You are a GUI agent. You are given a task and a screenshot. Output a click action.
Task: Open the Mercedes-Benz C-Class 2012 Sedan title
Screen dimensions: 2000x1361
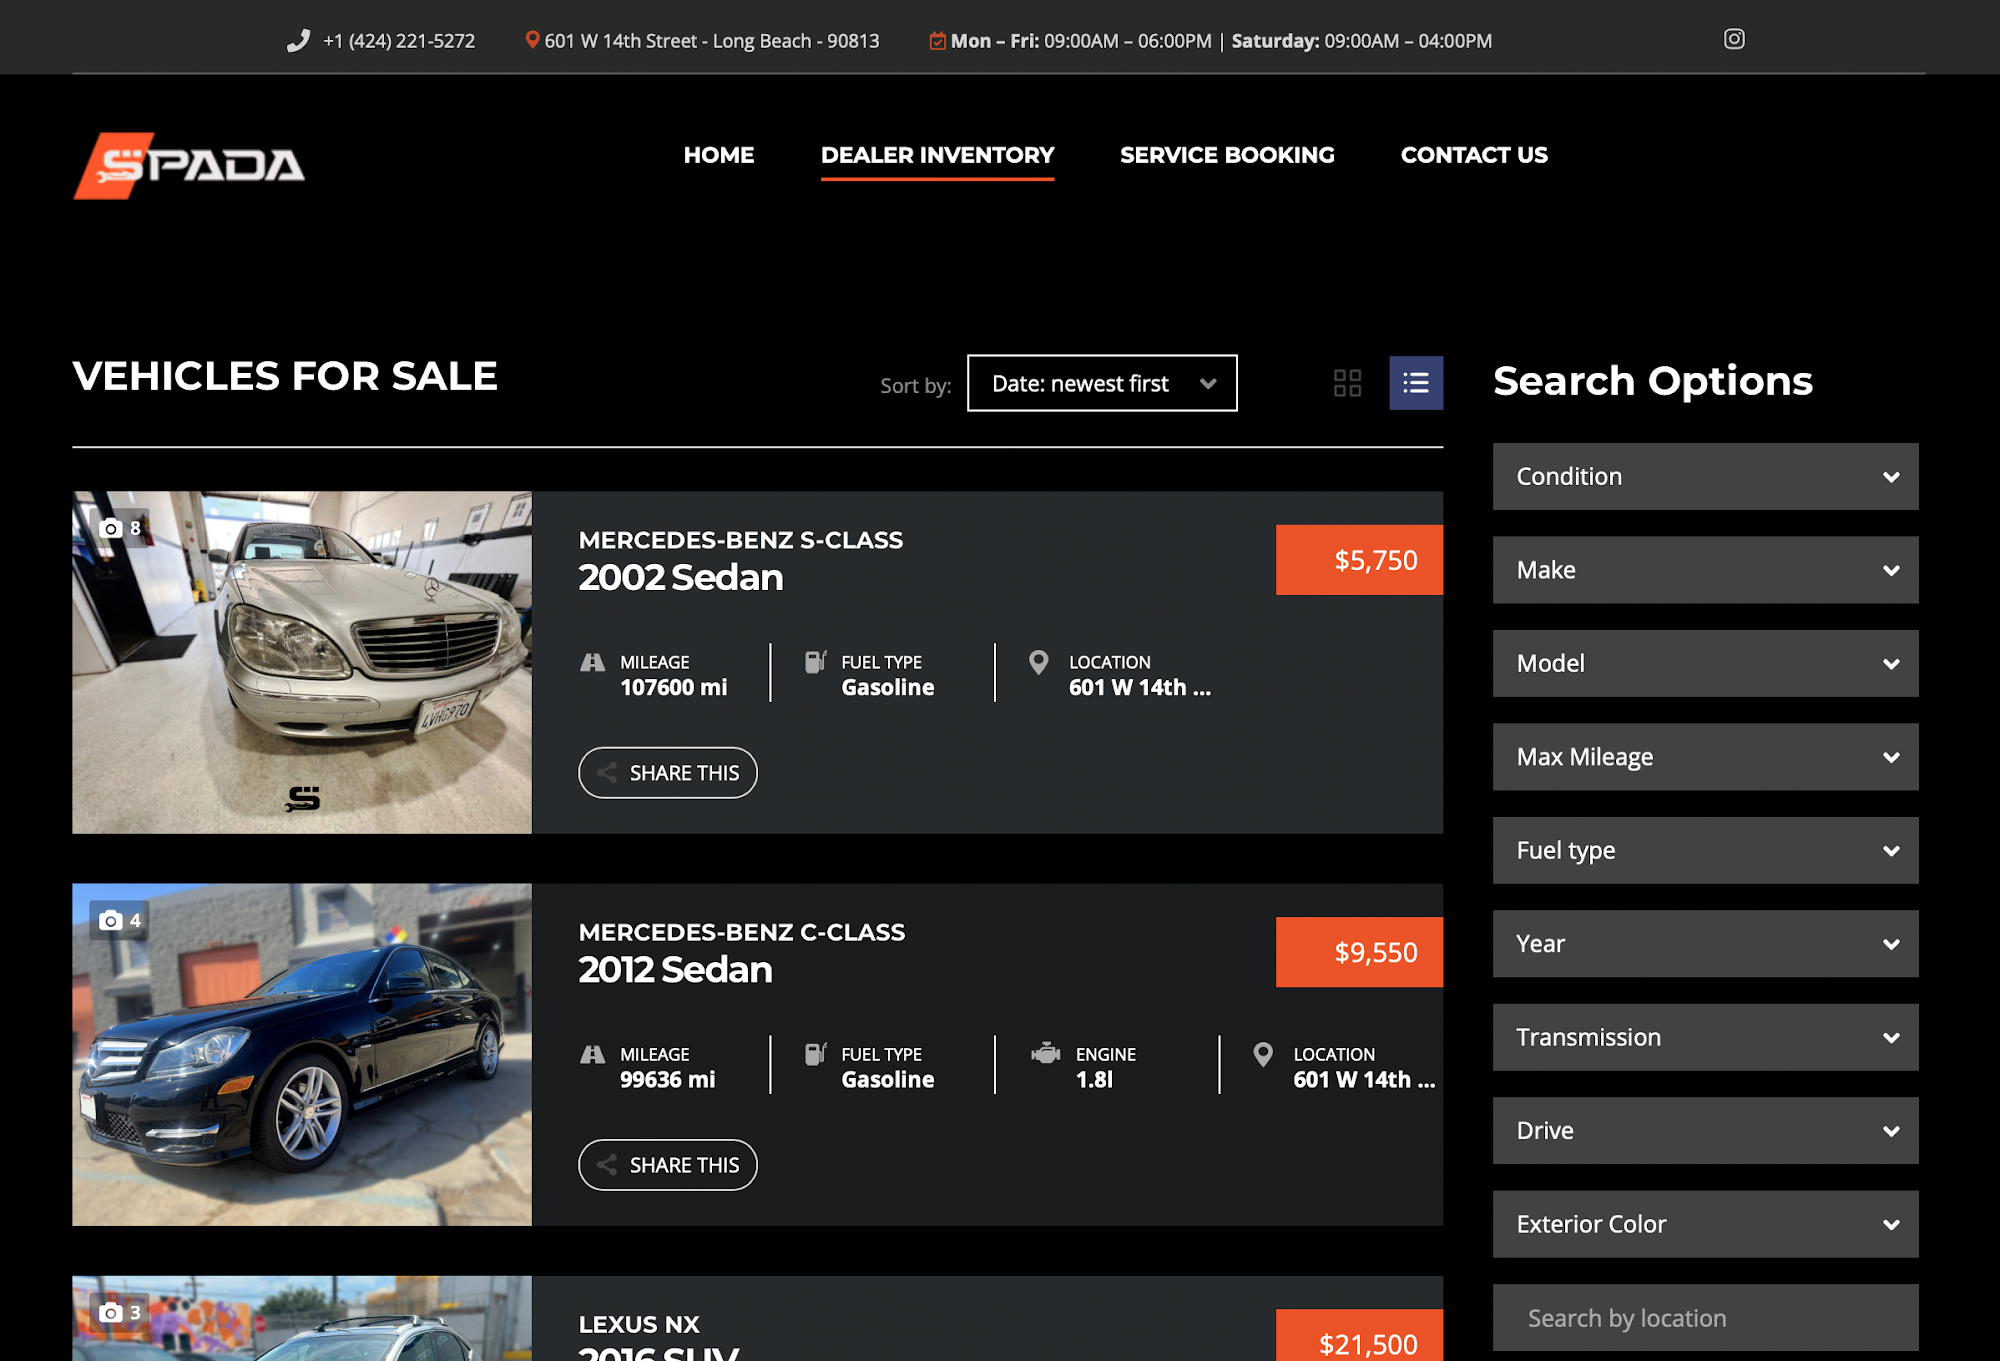741,952
